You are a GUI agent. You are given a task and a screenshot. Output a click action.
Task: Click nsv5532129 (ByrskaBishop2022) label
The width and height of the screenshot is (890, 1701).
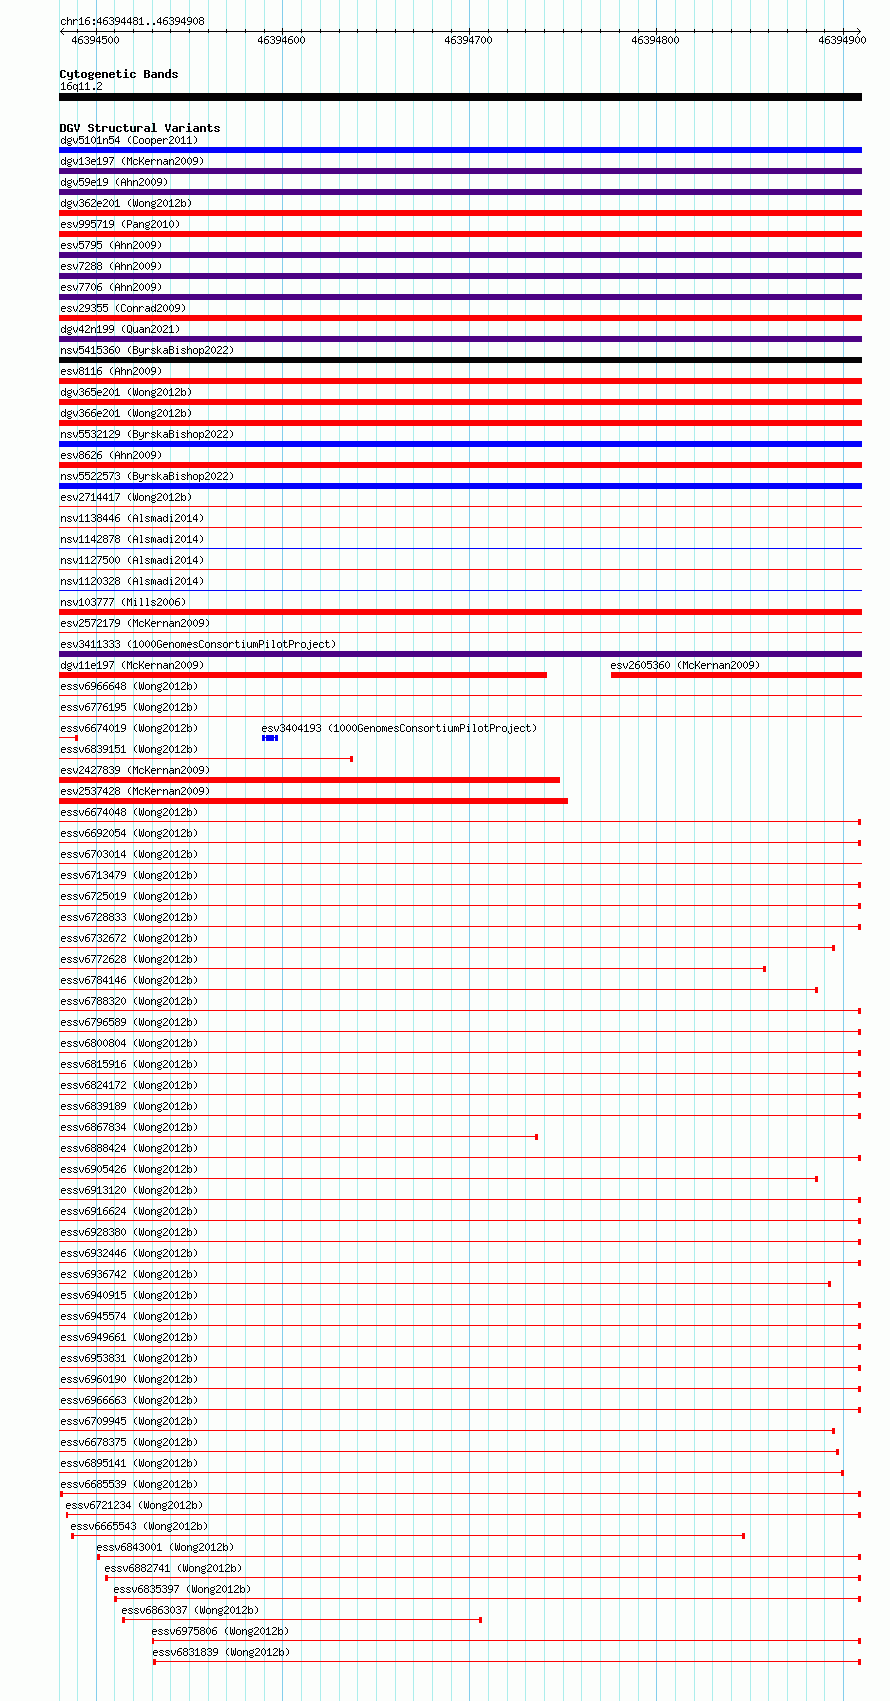(x=147, y=434)
